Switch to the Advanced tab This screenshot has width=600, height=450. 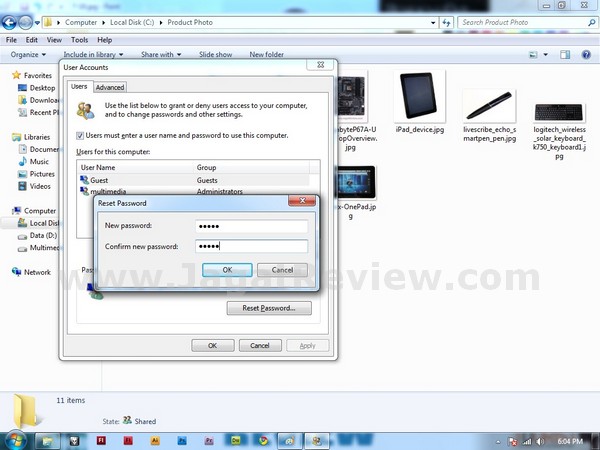tap(110, 88)
